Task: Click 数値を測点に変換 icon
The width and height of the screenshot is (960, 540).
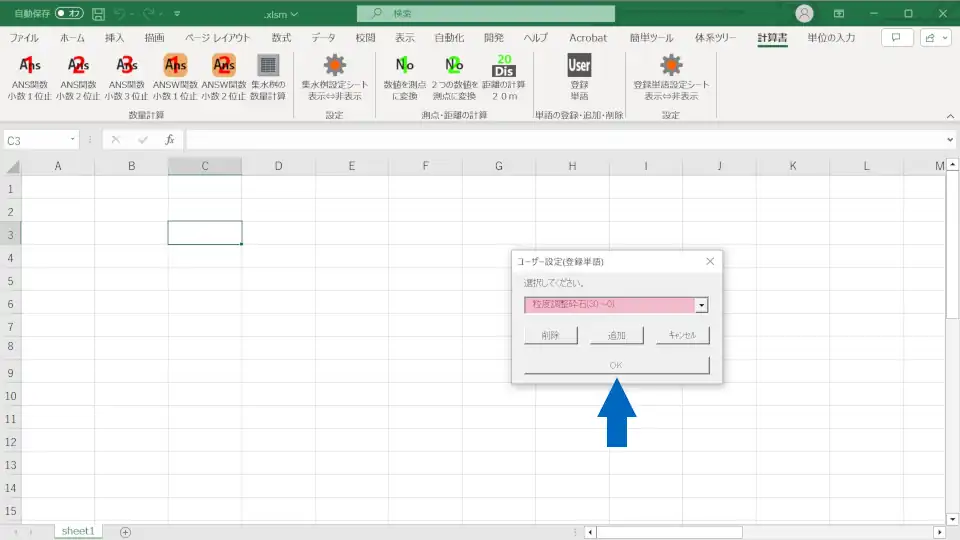Action: 405,65
